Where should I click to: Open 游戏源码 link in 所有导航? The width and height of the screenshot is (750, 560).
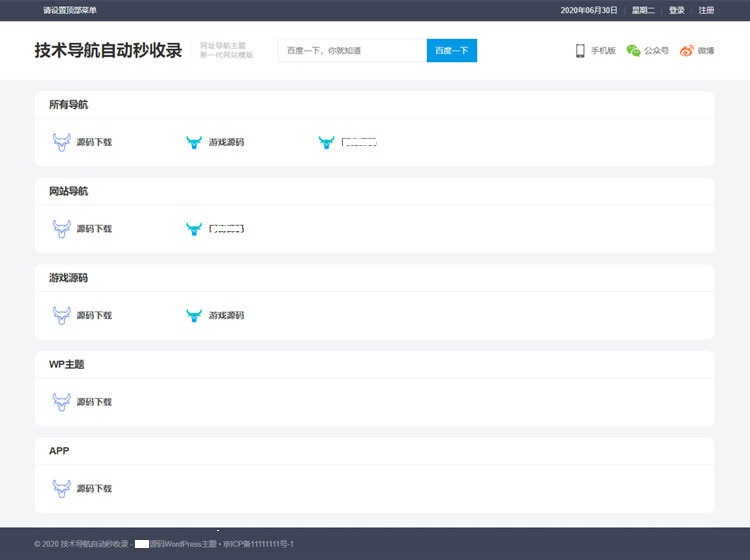226,142
